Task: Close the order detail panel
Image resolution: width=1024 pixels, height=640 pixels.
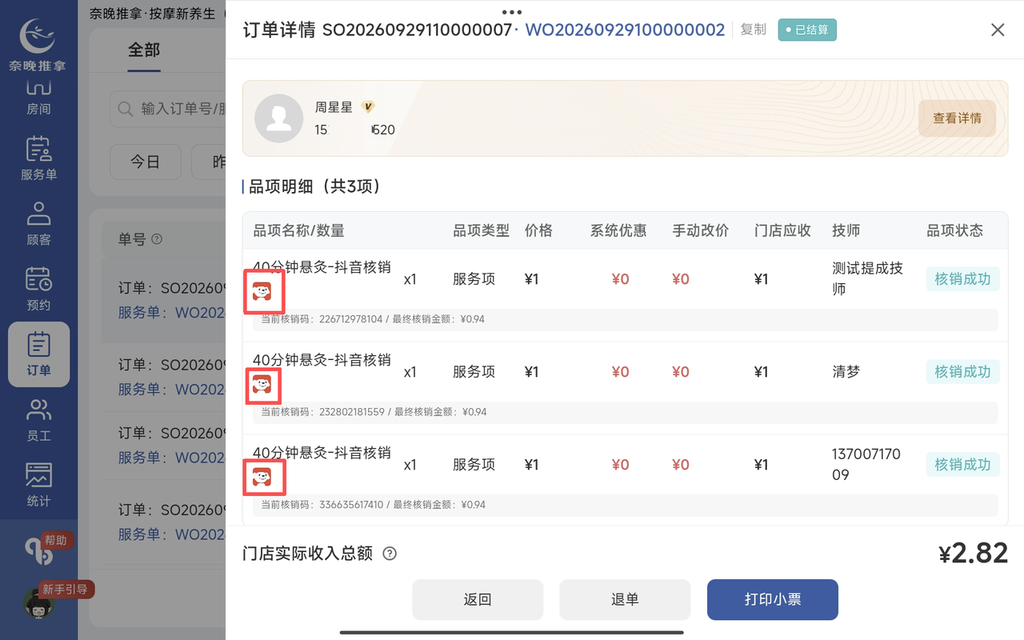Action: (x=997, y=30)
